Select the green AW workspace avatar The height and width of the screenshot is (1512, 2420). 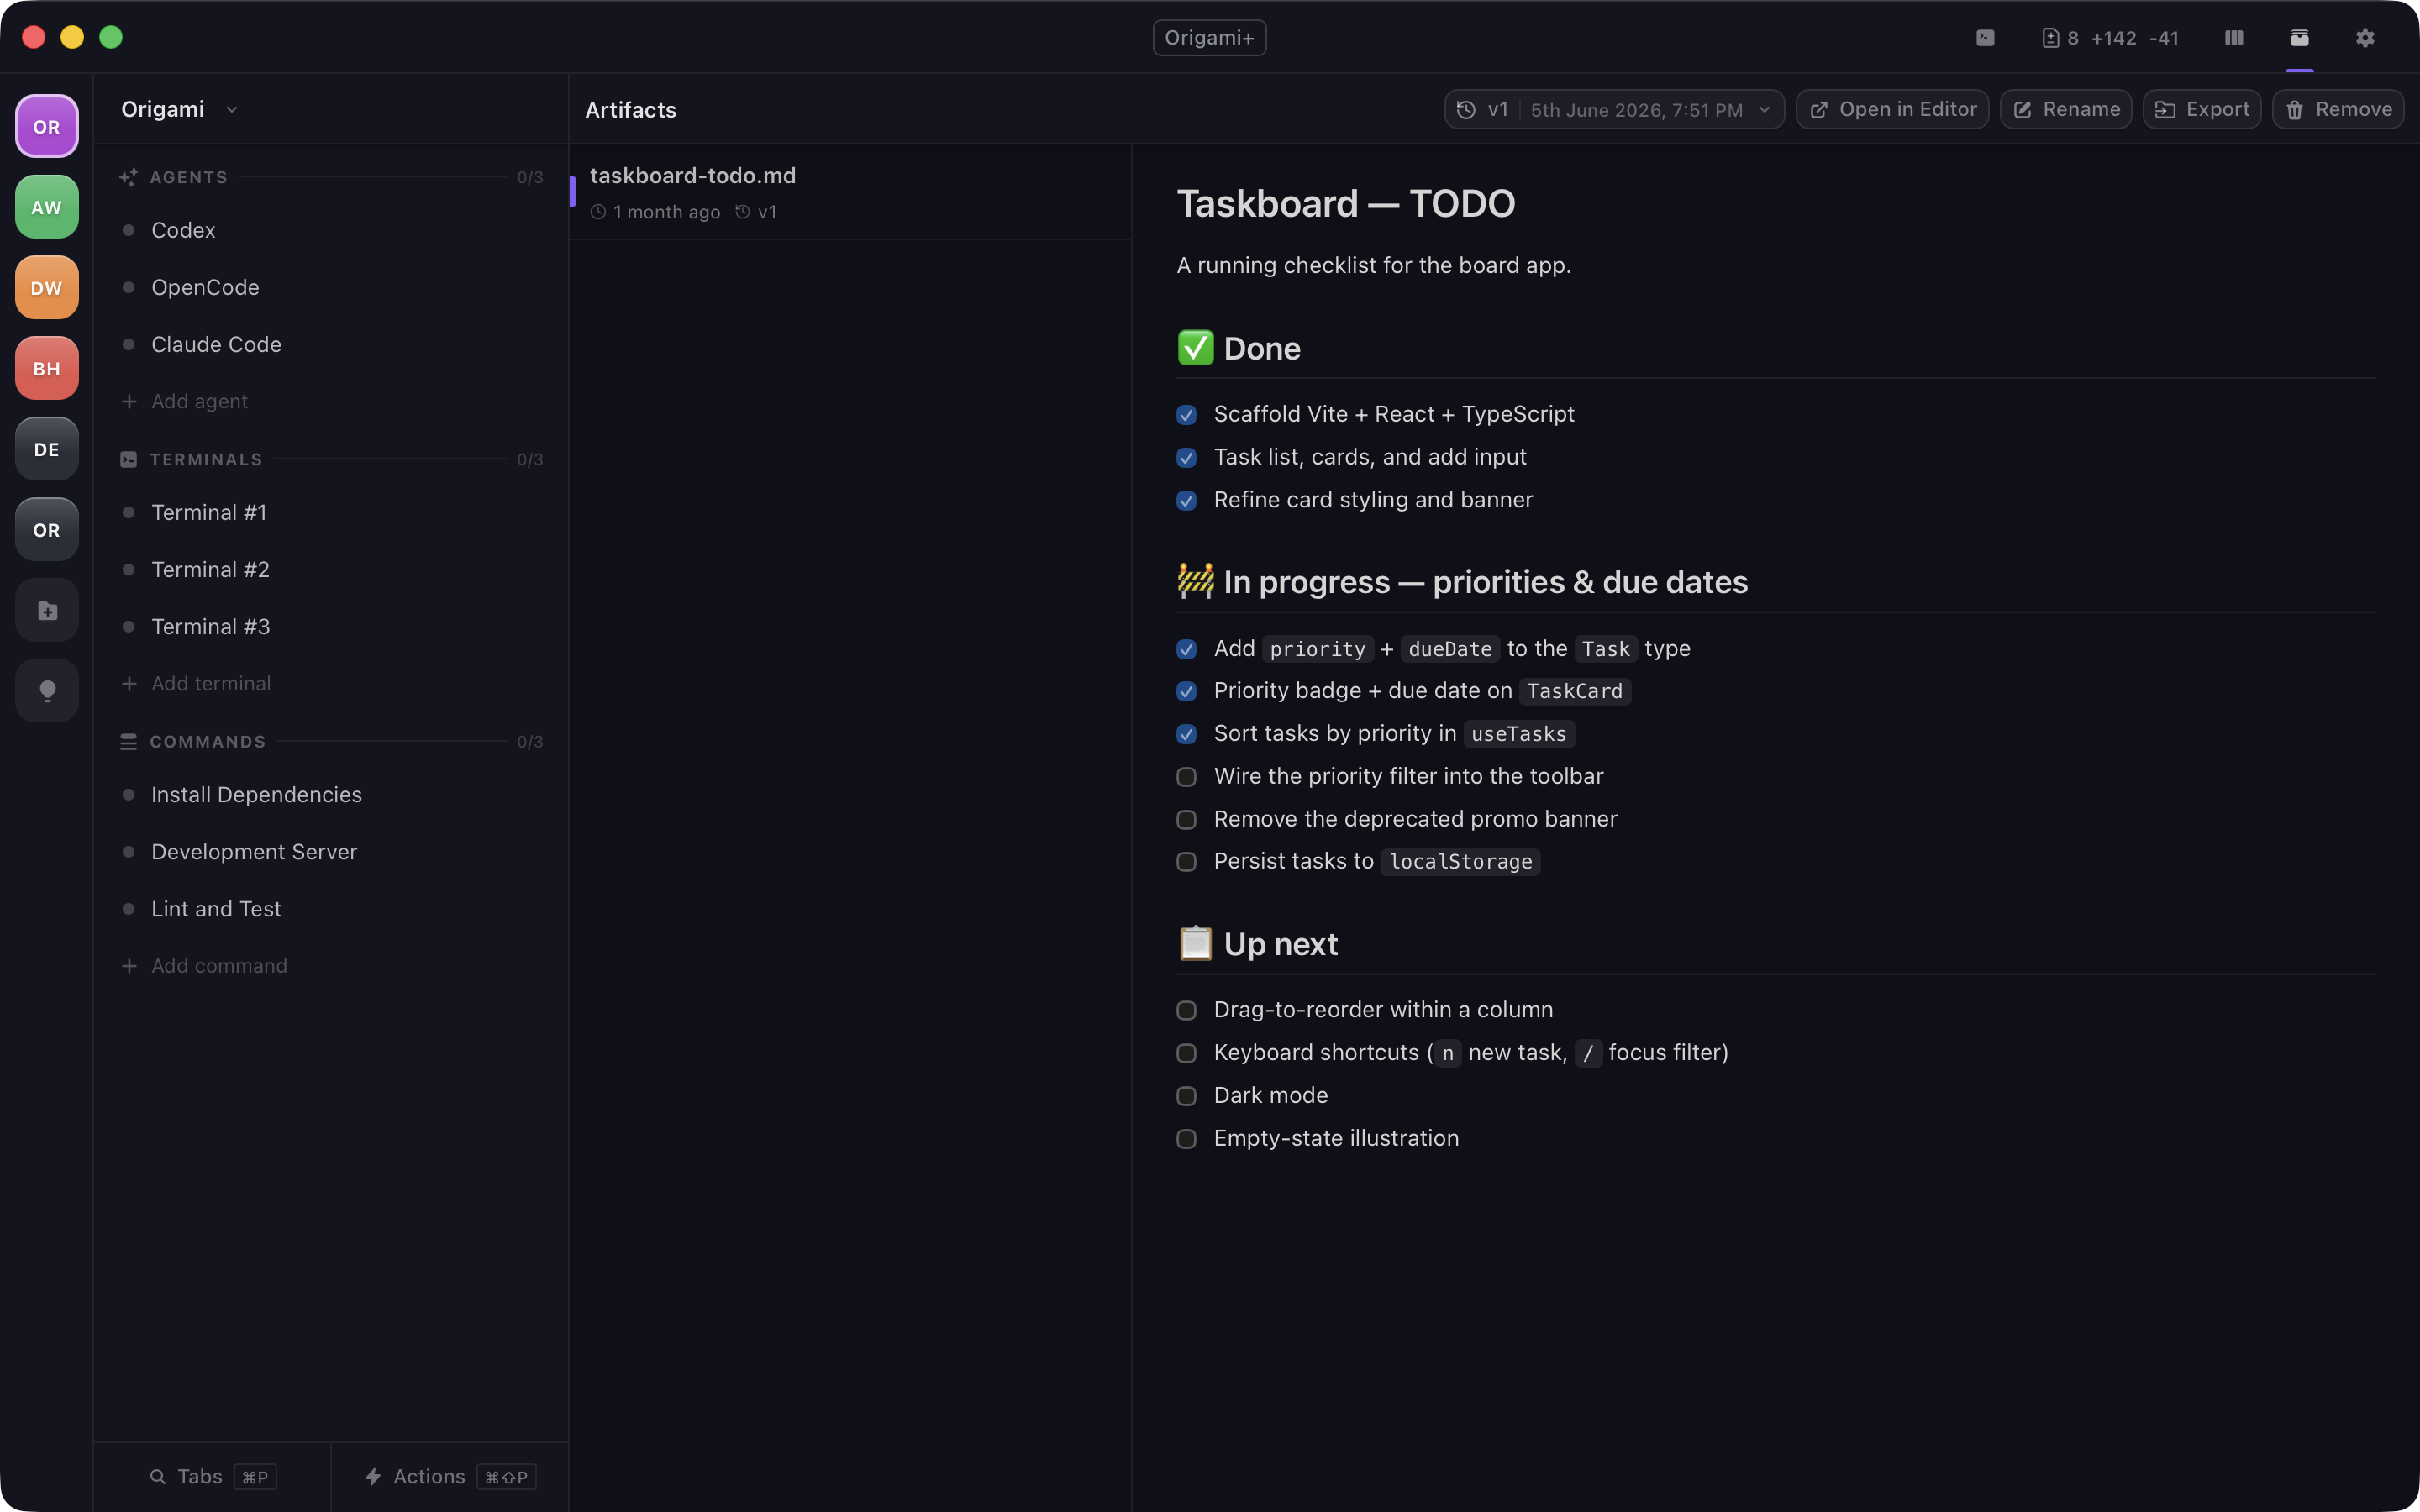(47, 207)
